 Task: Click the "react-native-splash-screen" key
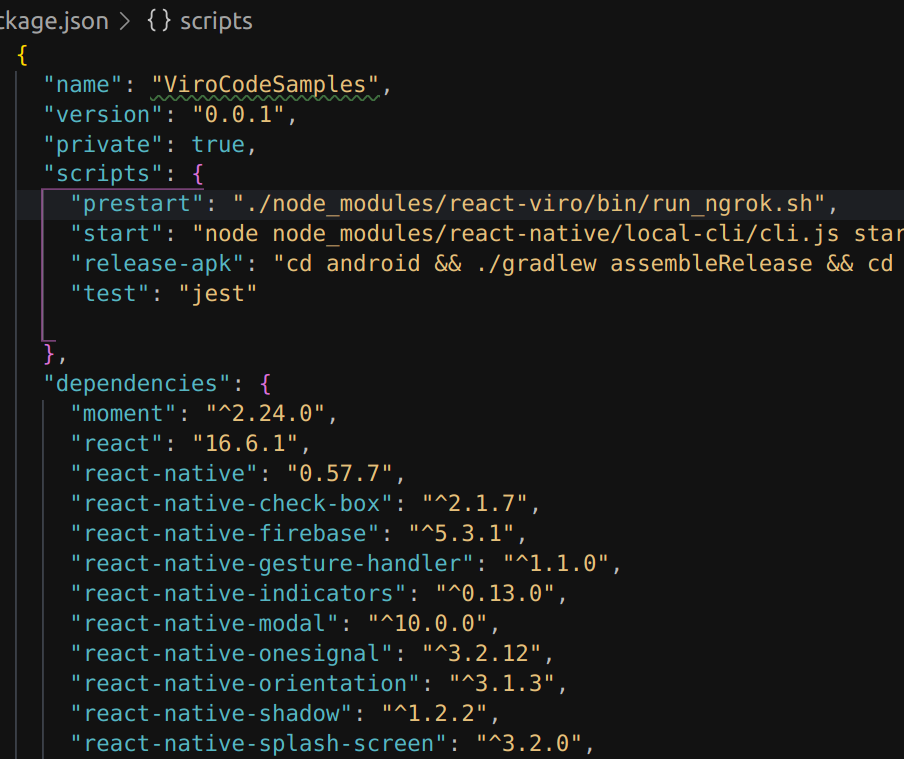258,743
